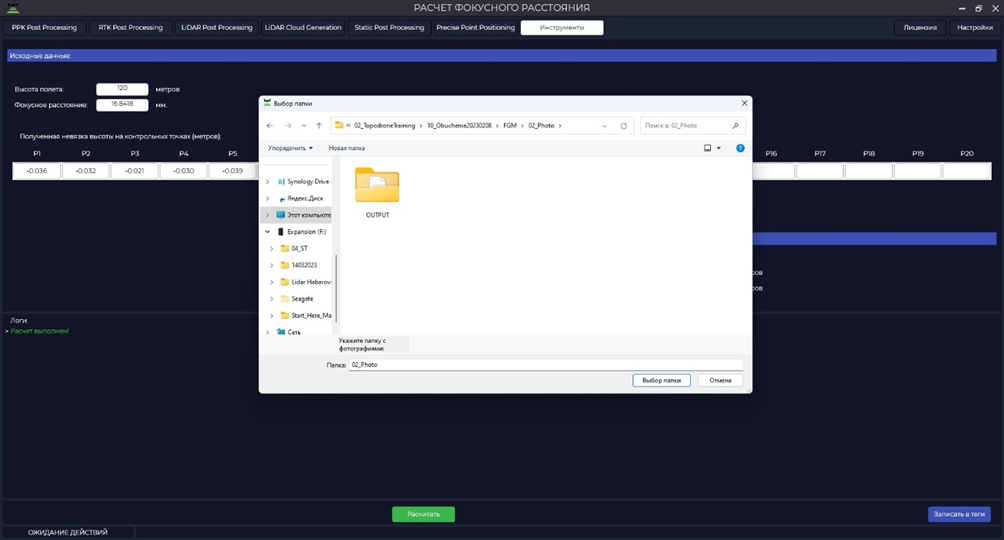Go up one folder level arrow
1004x540 pixels.
(319, 126)
